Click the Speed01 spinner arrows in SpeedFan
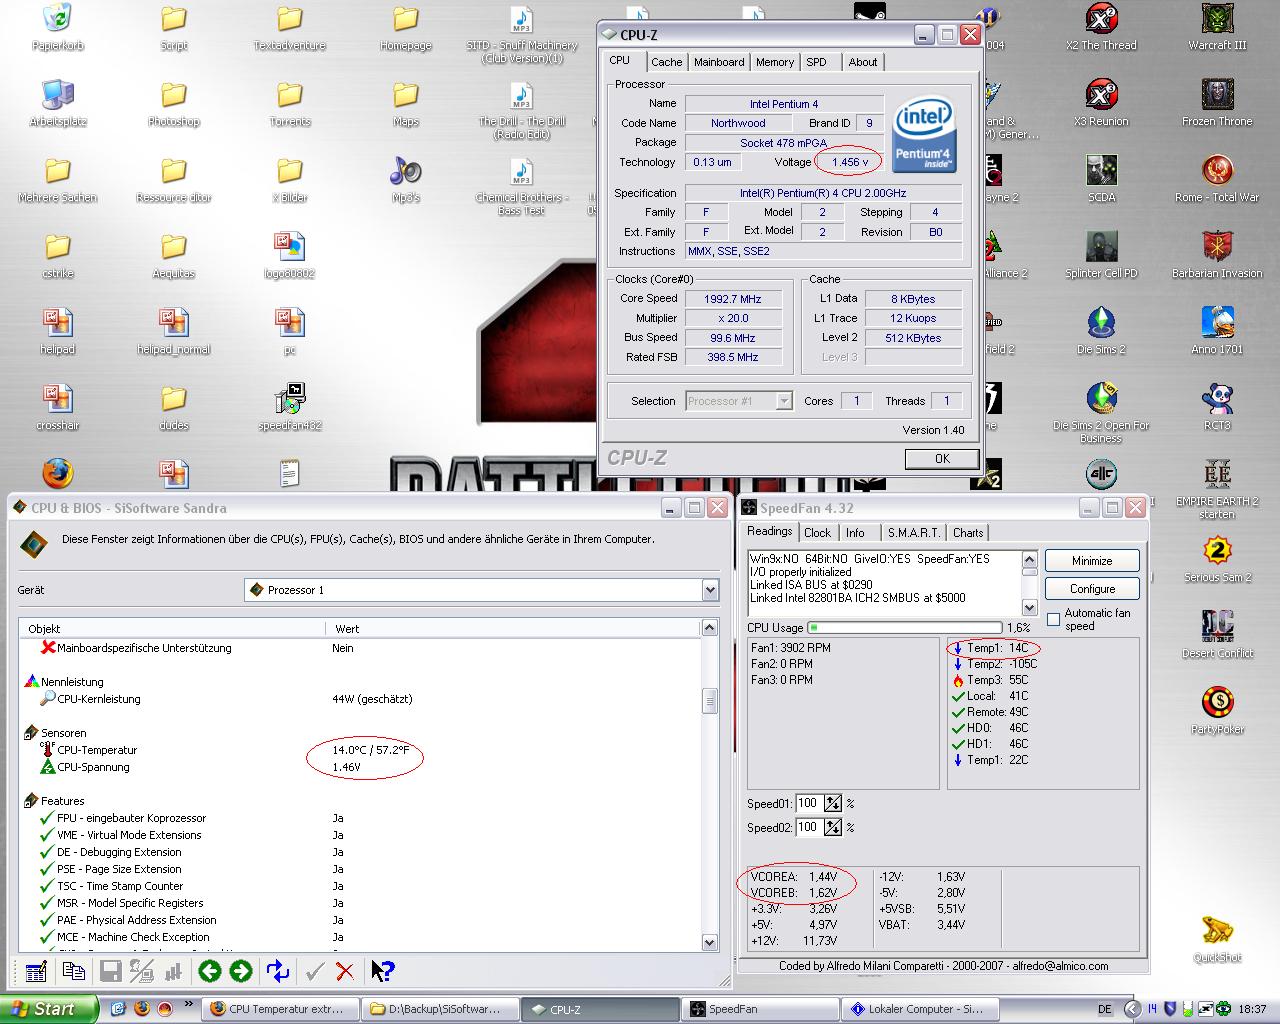The height and width of the screenshot is (1024, 1280). [833, 803]
